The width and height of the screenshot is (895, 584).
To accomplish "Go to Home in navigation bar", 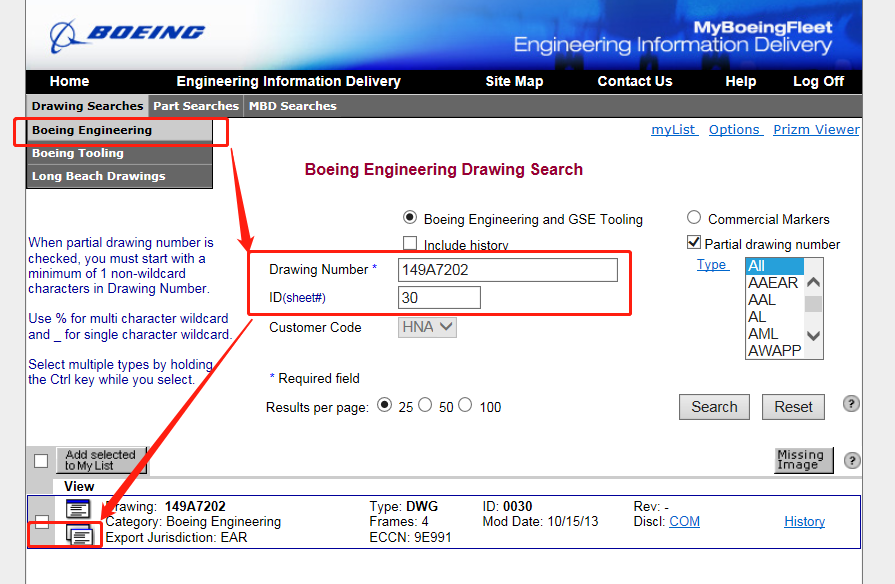I will 69,82.
